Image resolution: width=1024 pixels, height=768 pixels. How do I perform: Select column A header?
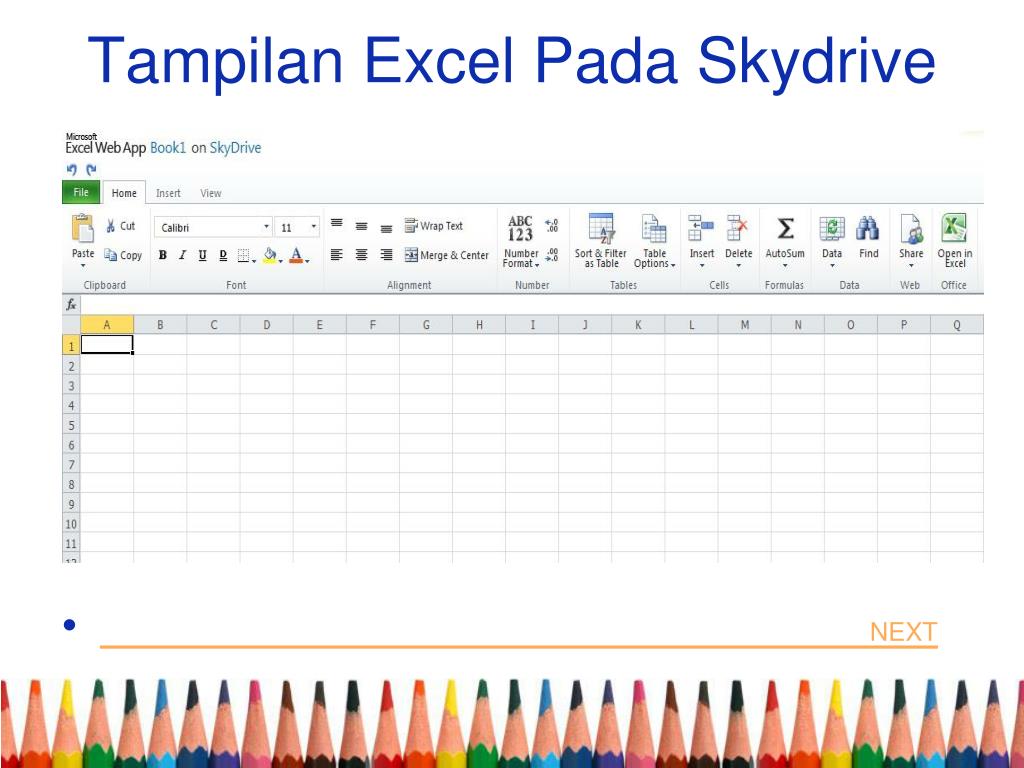click(107, 325)
